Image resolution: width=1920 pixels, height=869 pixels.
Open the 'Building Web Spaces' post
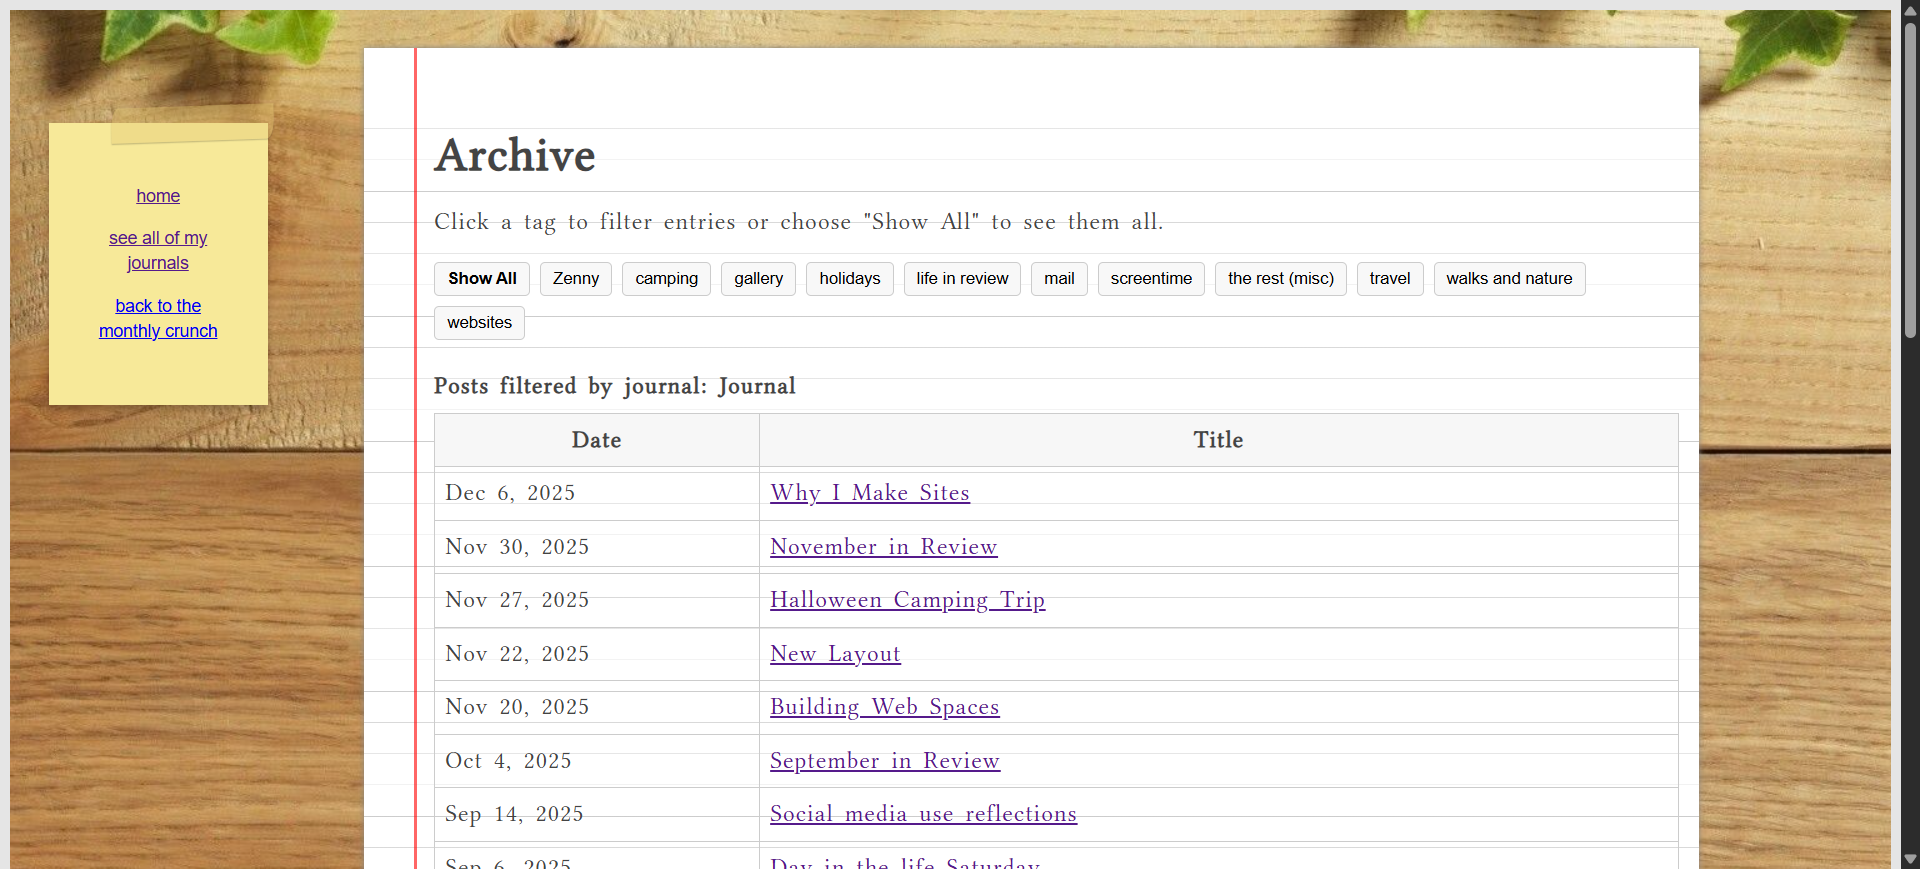coord(885,707)
